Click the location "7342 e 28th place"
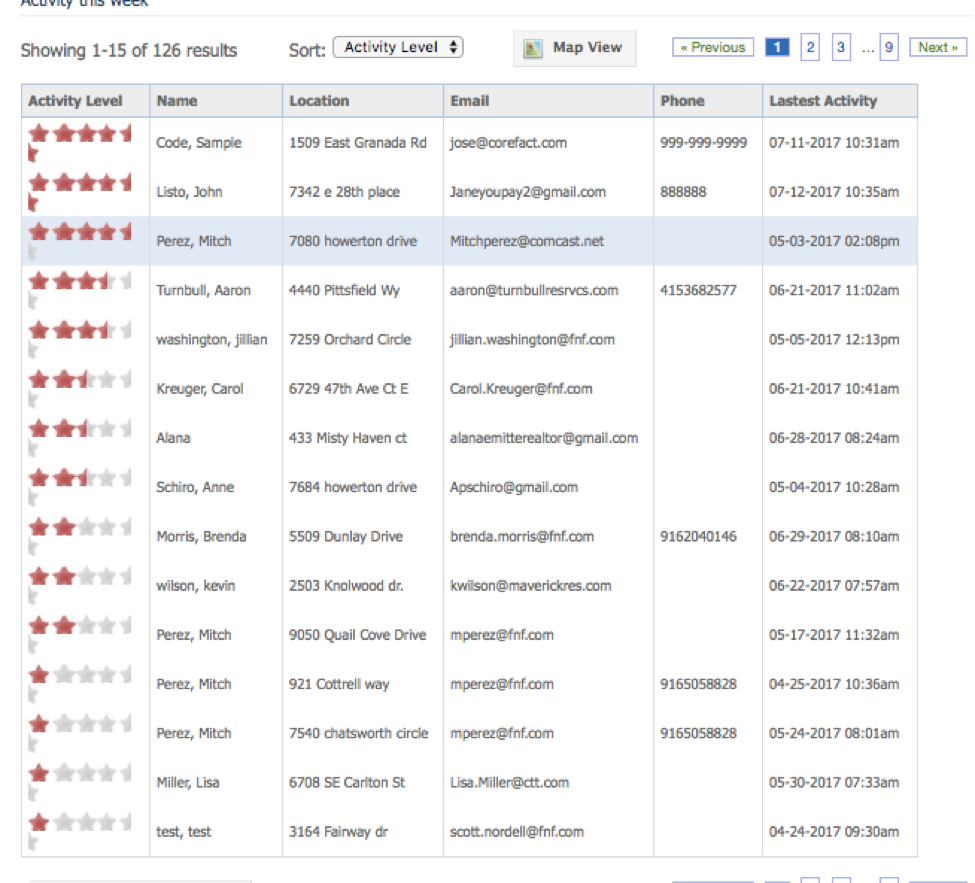975x883 pixels. [x=344, y=192]
